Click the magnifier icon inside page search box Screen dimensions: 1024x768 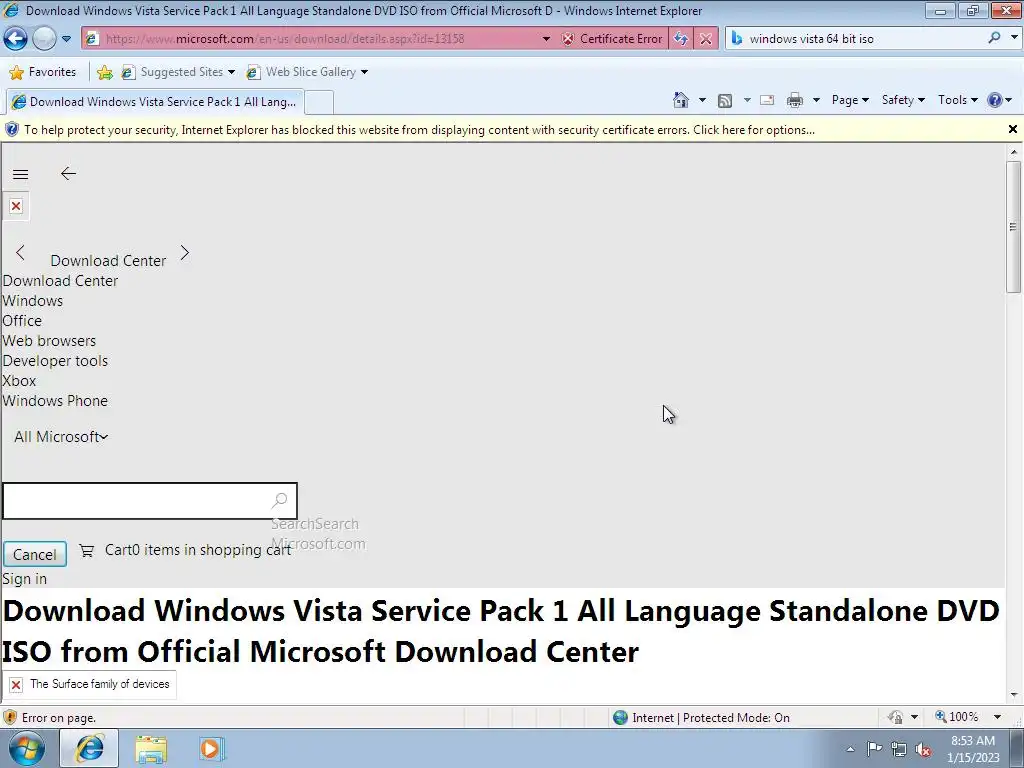[x=280, y=501]
